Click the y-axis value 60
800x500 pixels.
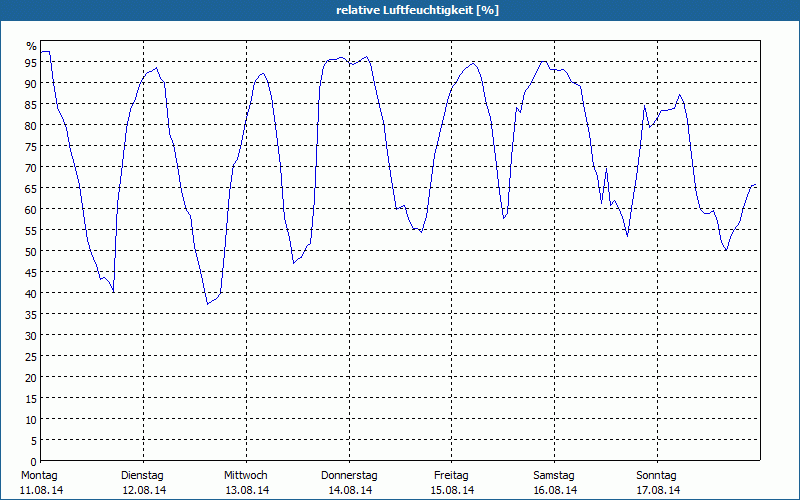pyautogui.click(x=31, y=209)
